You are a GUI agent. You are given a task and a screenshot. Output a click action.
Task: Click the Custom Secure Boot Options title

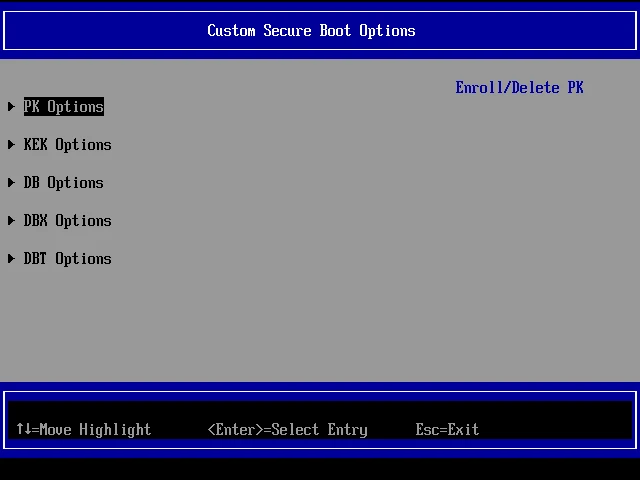[311, 30]
